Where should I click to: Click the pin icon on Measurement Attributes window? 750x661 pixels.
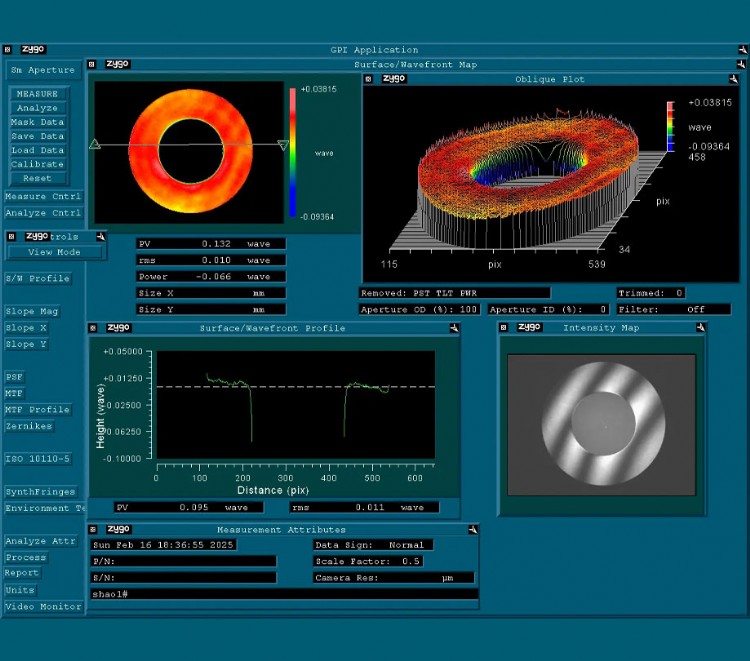(x=471, y=529)
